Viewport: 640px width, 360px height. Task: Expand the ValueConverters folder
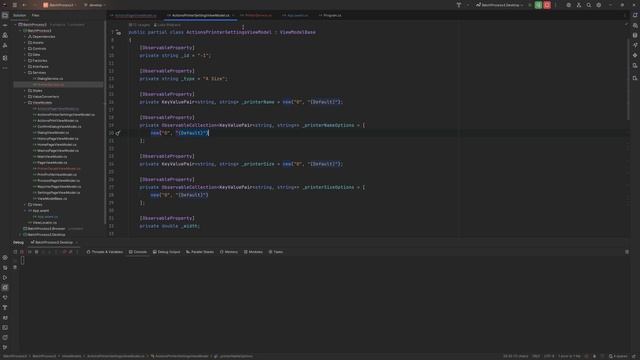(x=25, y=97)
